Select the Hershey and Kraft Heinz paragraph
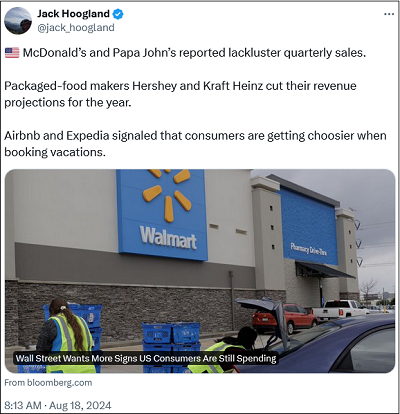Image resolution: width=400 pixels, height=414 pixels. coord(180,94)
